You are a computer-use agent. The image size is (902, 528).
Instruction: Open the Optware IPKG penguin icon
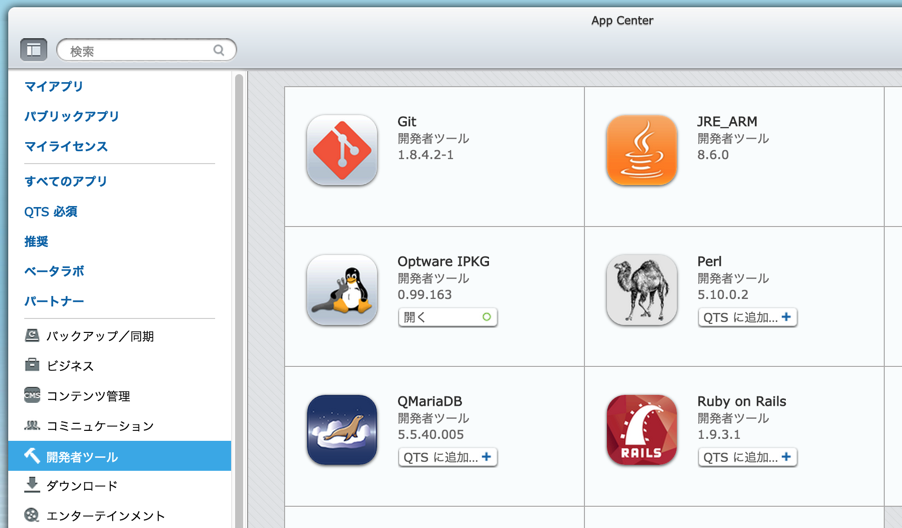coord(342,290)
